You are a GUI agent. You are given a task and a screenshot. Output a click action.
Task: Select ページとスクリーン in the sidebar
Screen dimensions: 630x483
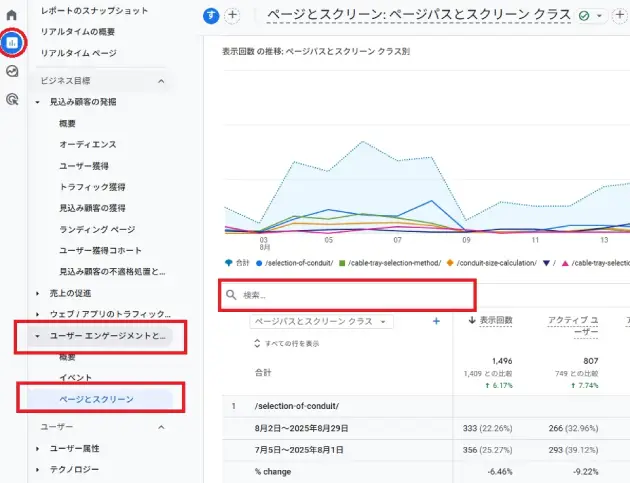[96, 399]
